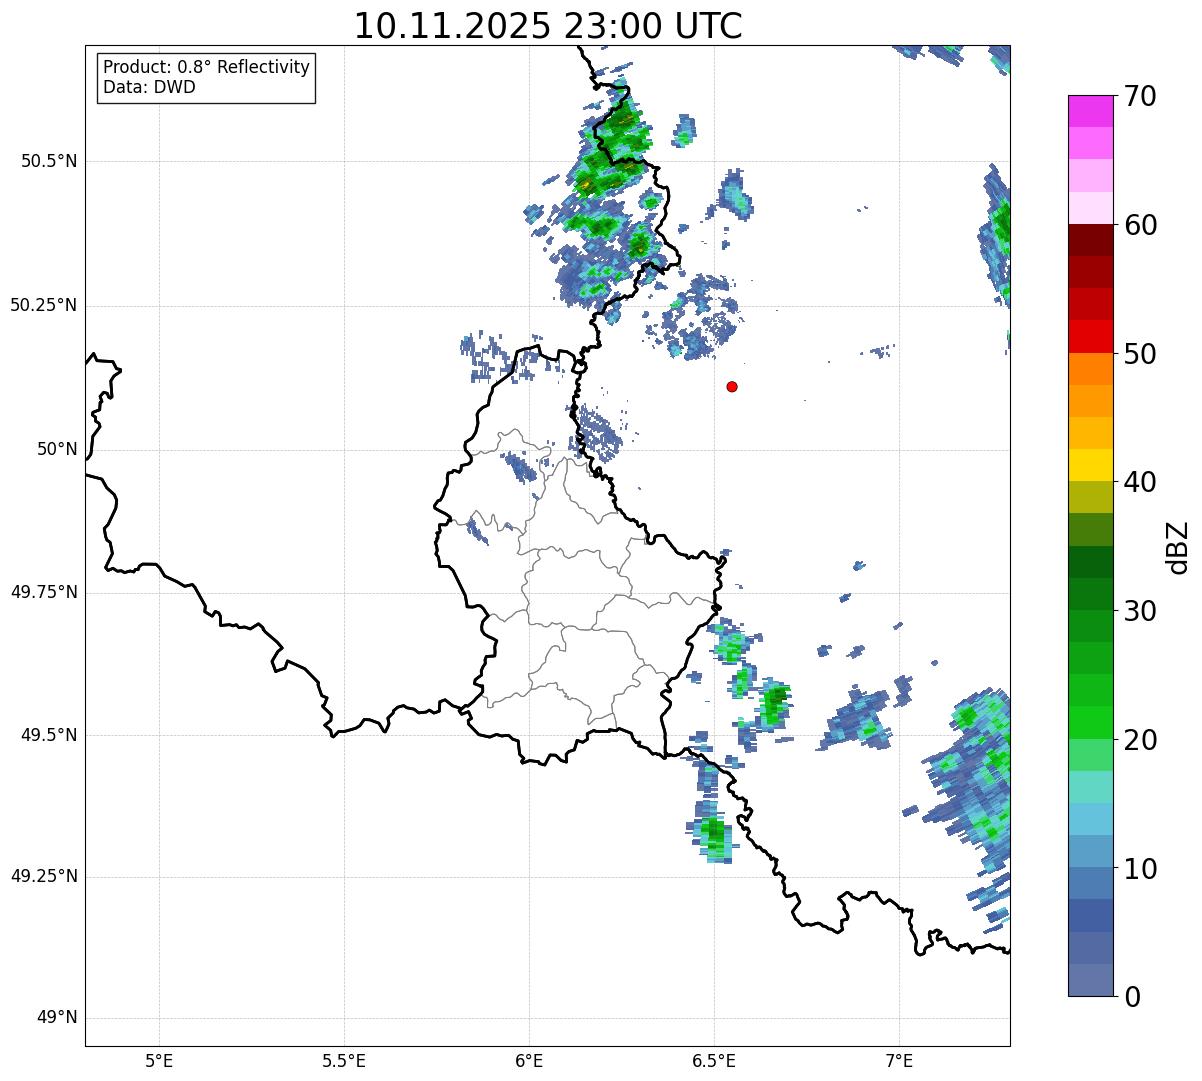Click the longitude label 7°E

tap(899, 1061)
